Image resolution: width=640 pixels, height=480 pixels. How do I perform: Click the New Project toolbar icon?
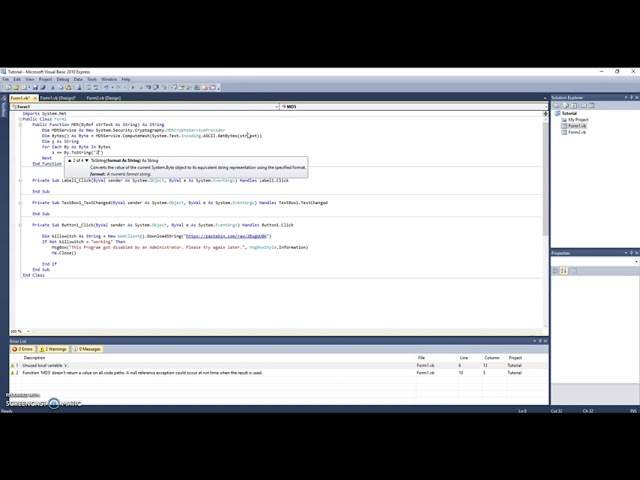8,87
